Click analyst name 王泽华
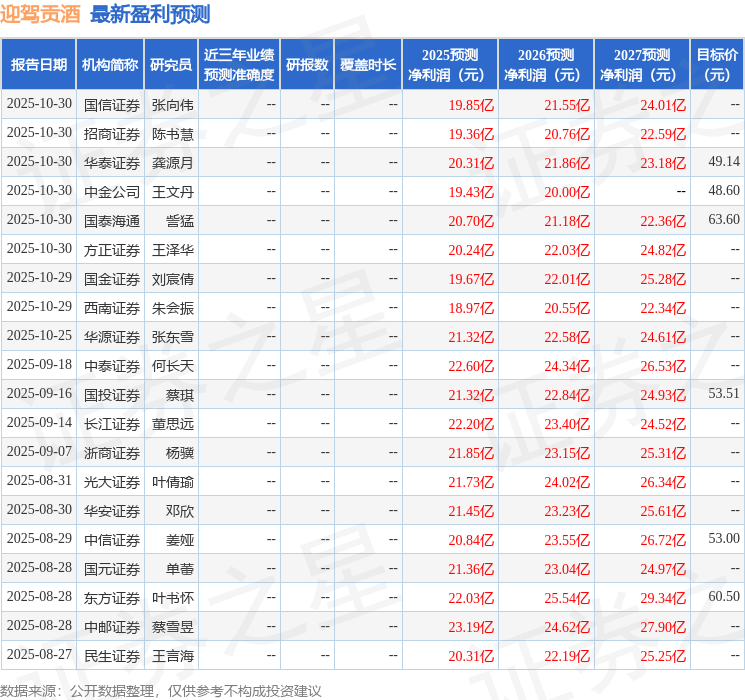745x700 pixels. [173, 250]
